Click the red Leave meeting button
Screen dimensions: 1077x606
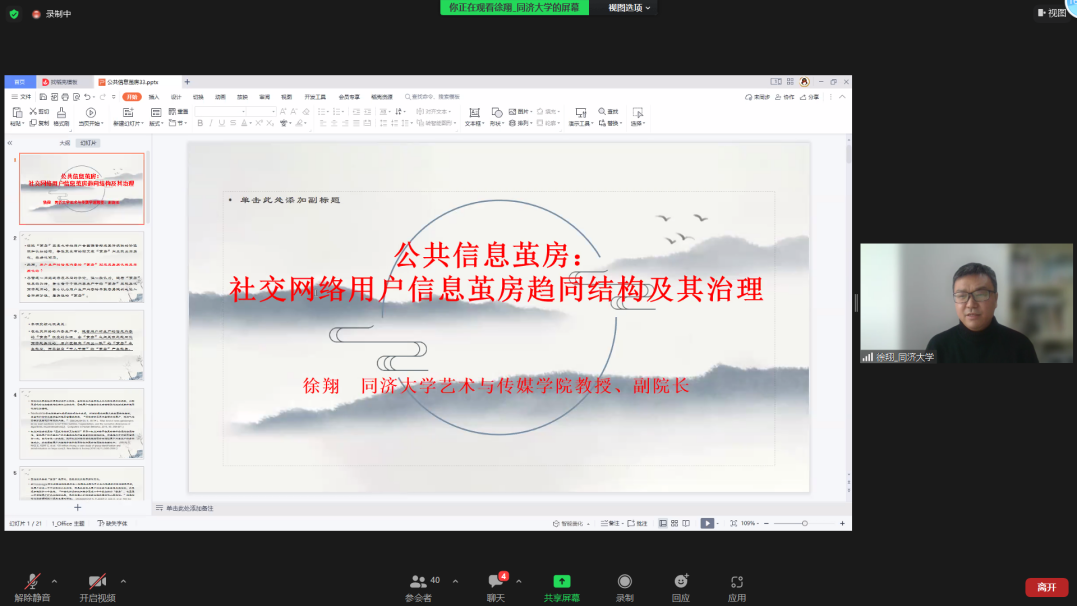pos(1047,587)
